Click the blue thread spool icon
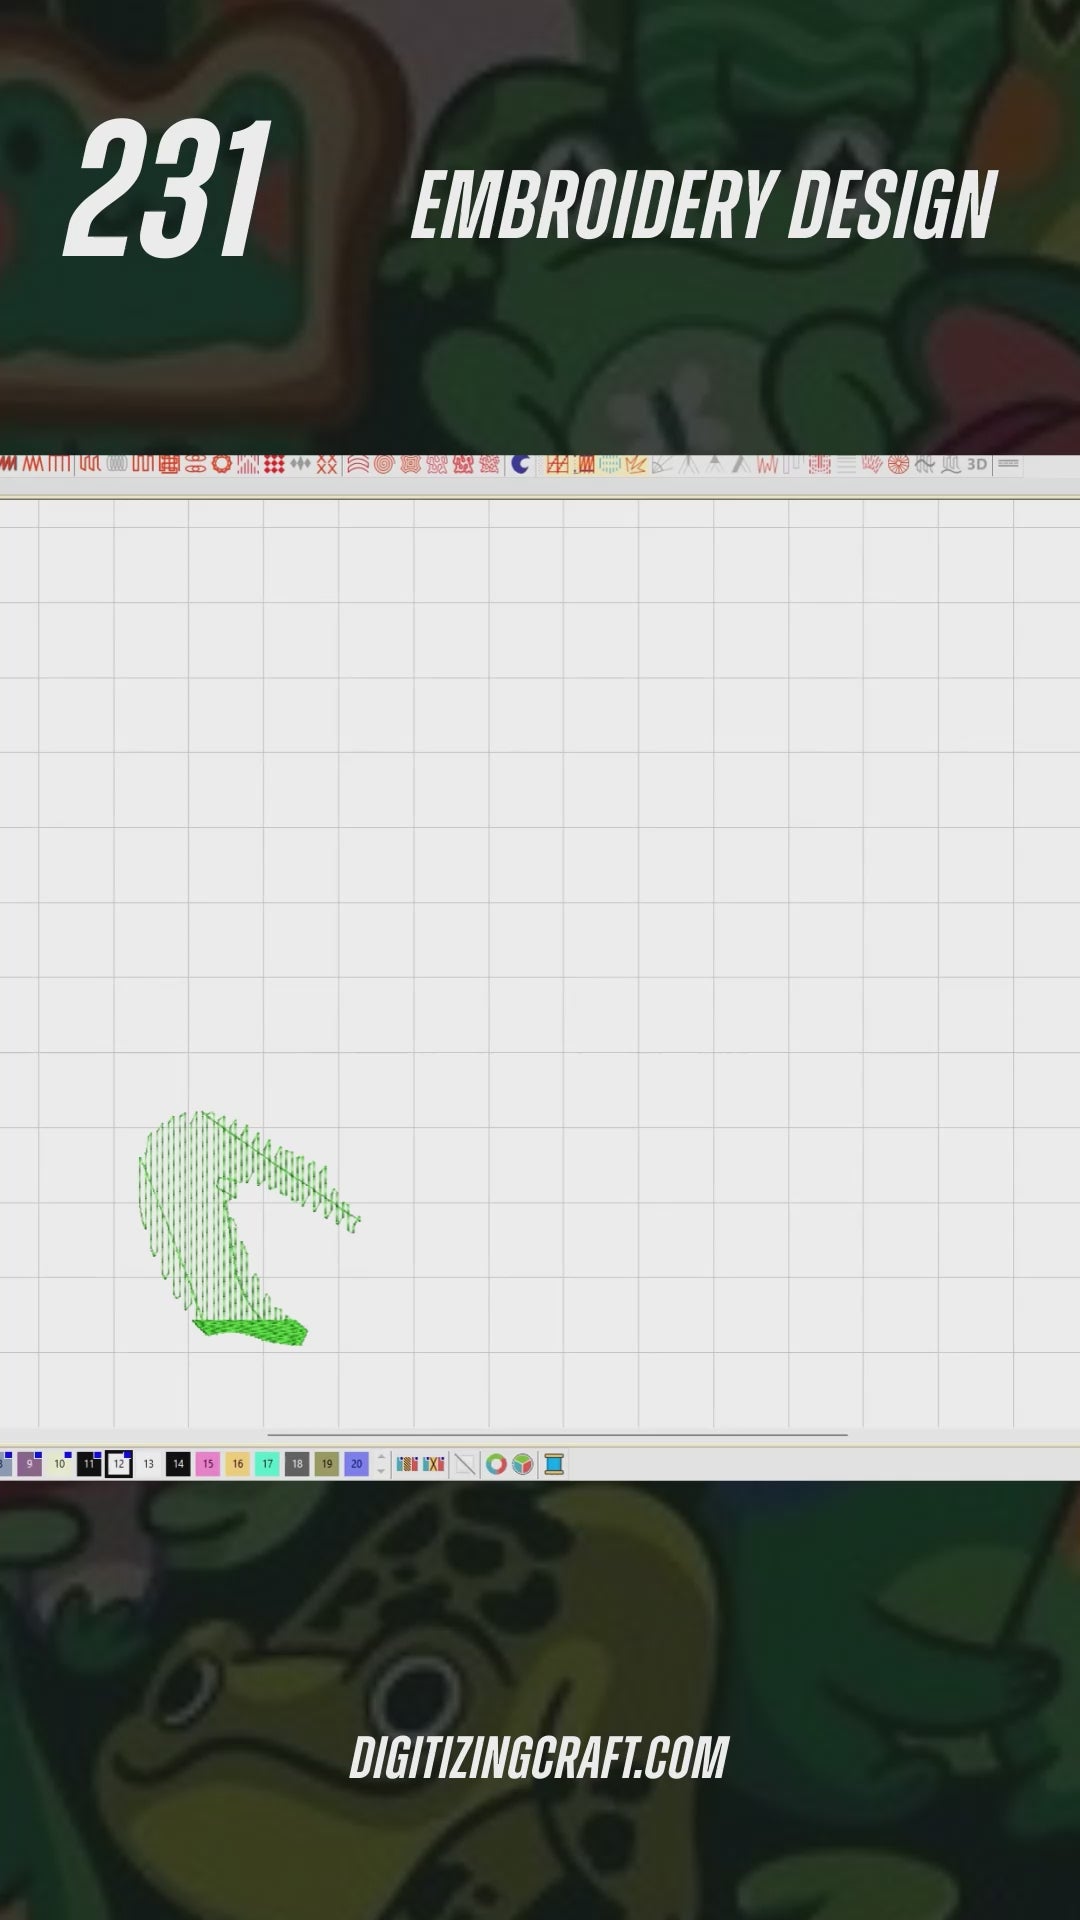Image resolution: width=1080 pixels, height=1920 pixels. point(554,1464)
